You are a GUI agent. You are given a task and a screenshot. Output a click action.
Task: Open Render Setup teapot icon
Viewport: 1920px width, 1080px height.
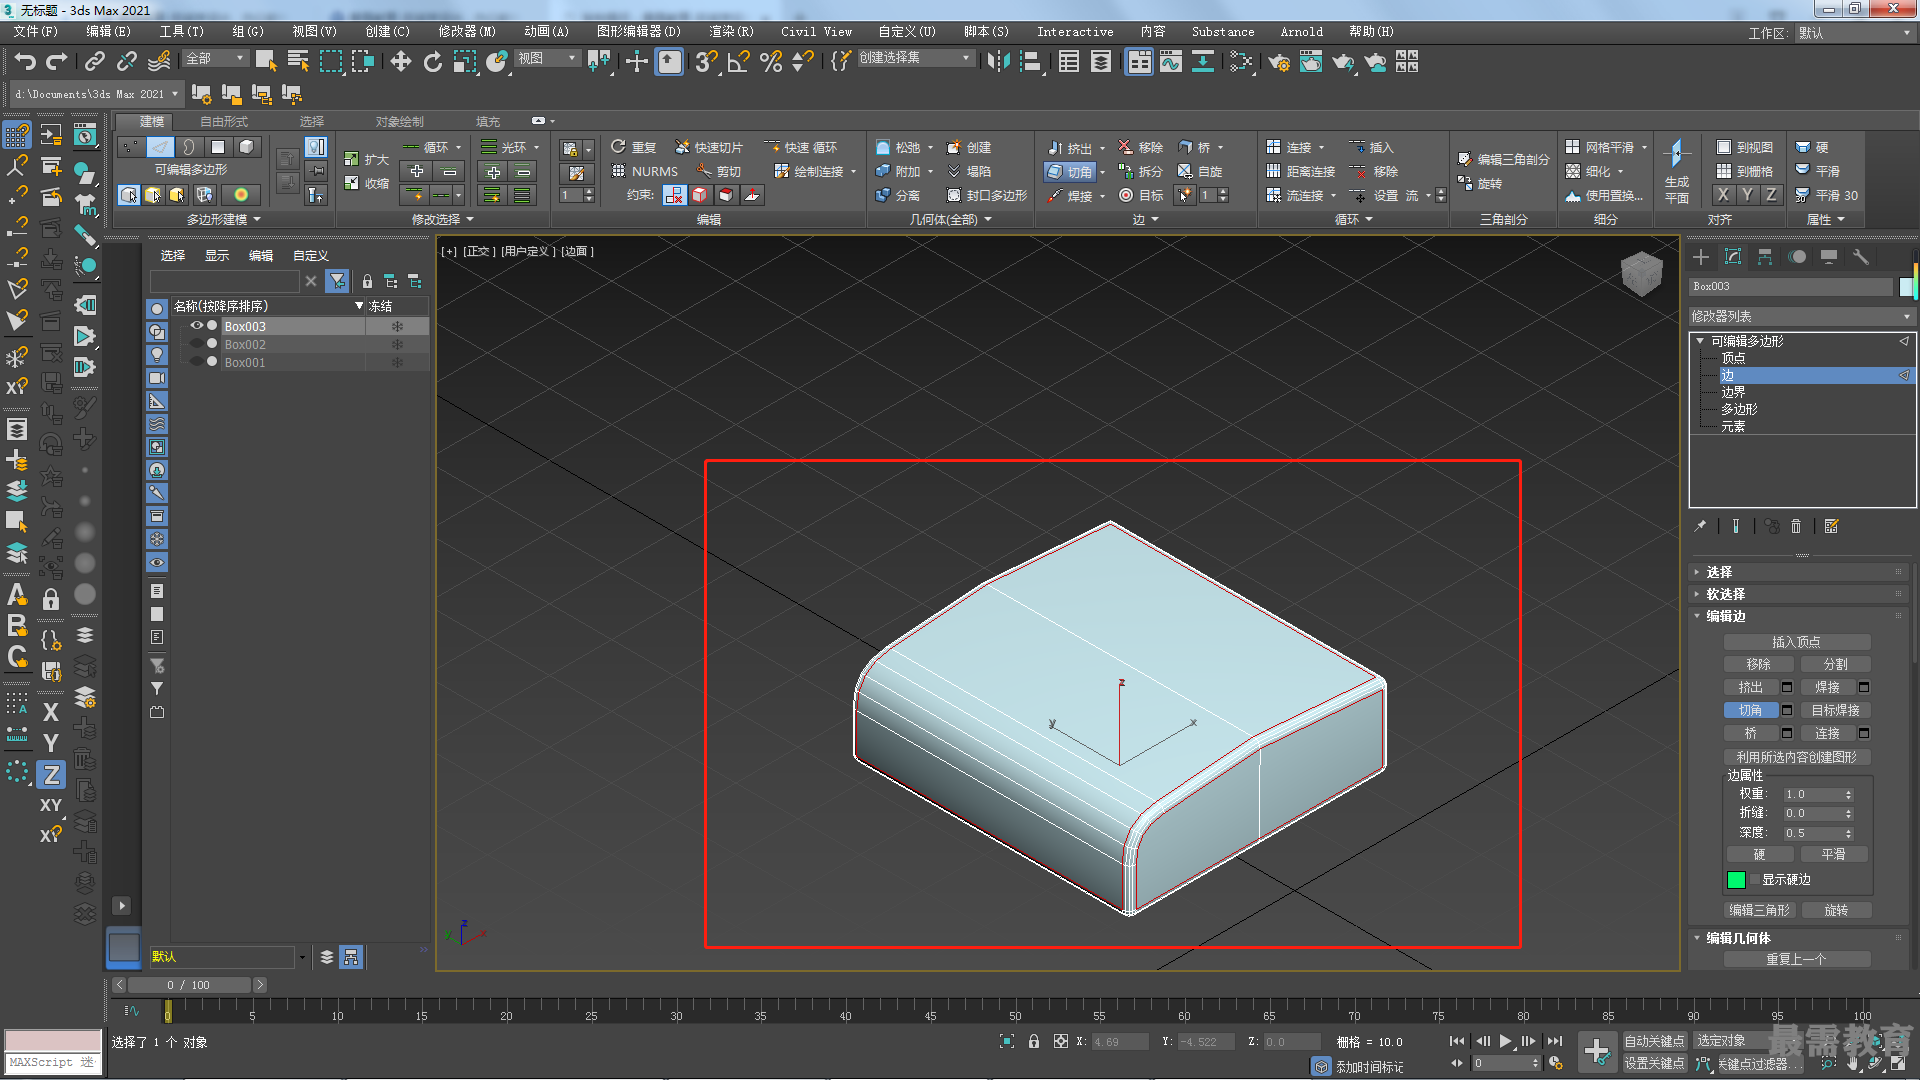[1279, 62]
